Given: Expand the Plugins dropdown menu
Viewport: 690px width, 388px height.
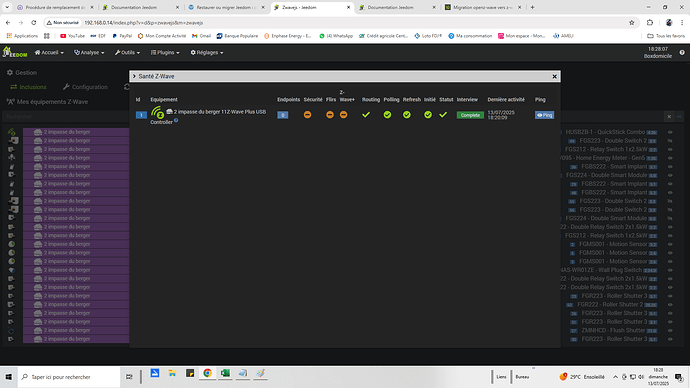Looking at the screenshot, I should (x=165, y=52).
